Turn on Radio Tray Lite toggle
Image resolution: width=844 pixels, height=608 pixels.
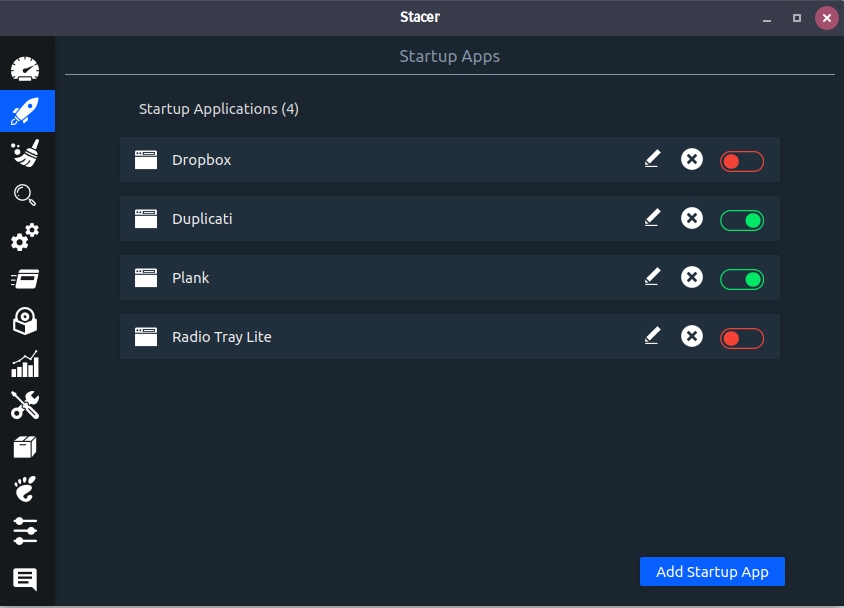pos(742,338)
